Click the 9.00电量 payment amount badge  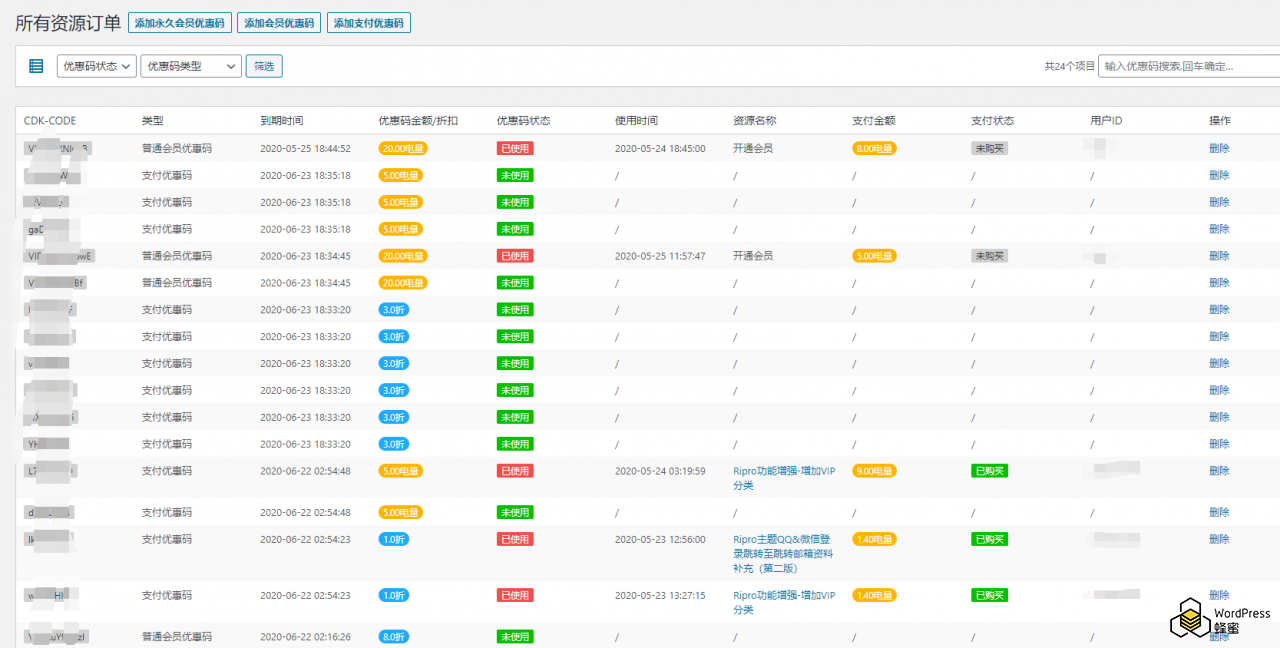coord(874,471)
